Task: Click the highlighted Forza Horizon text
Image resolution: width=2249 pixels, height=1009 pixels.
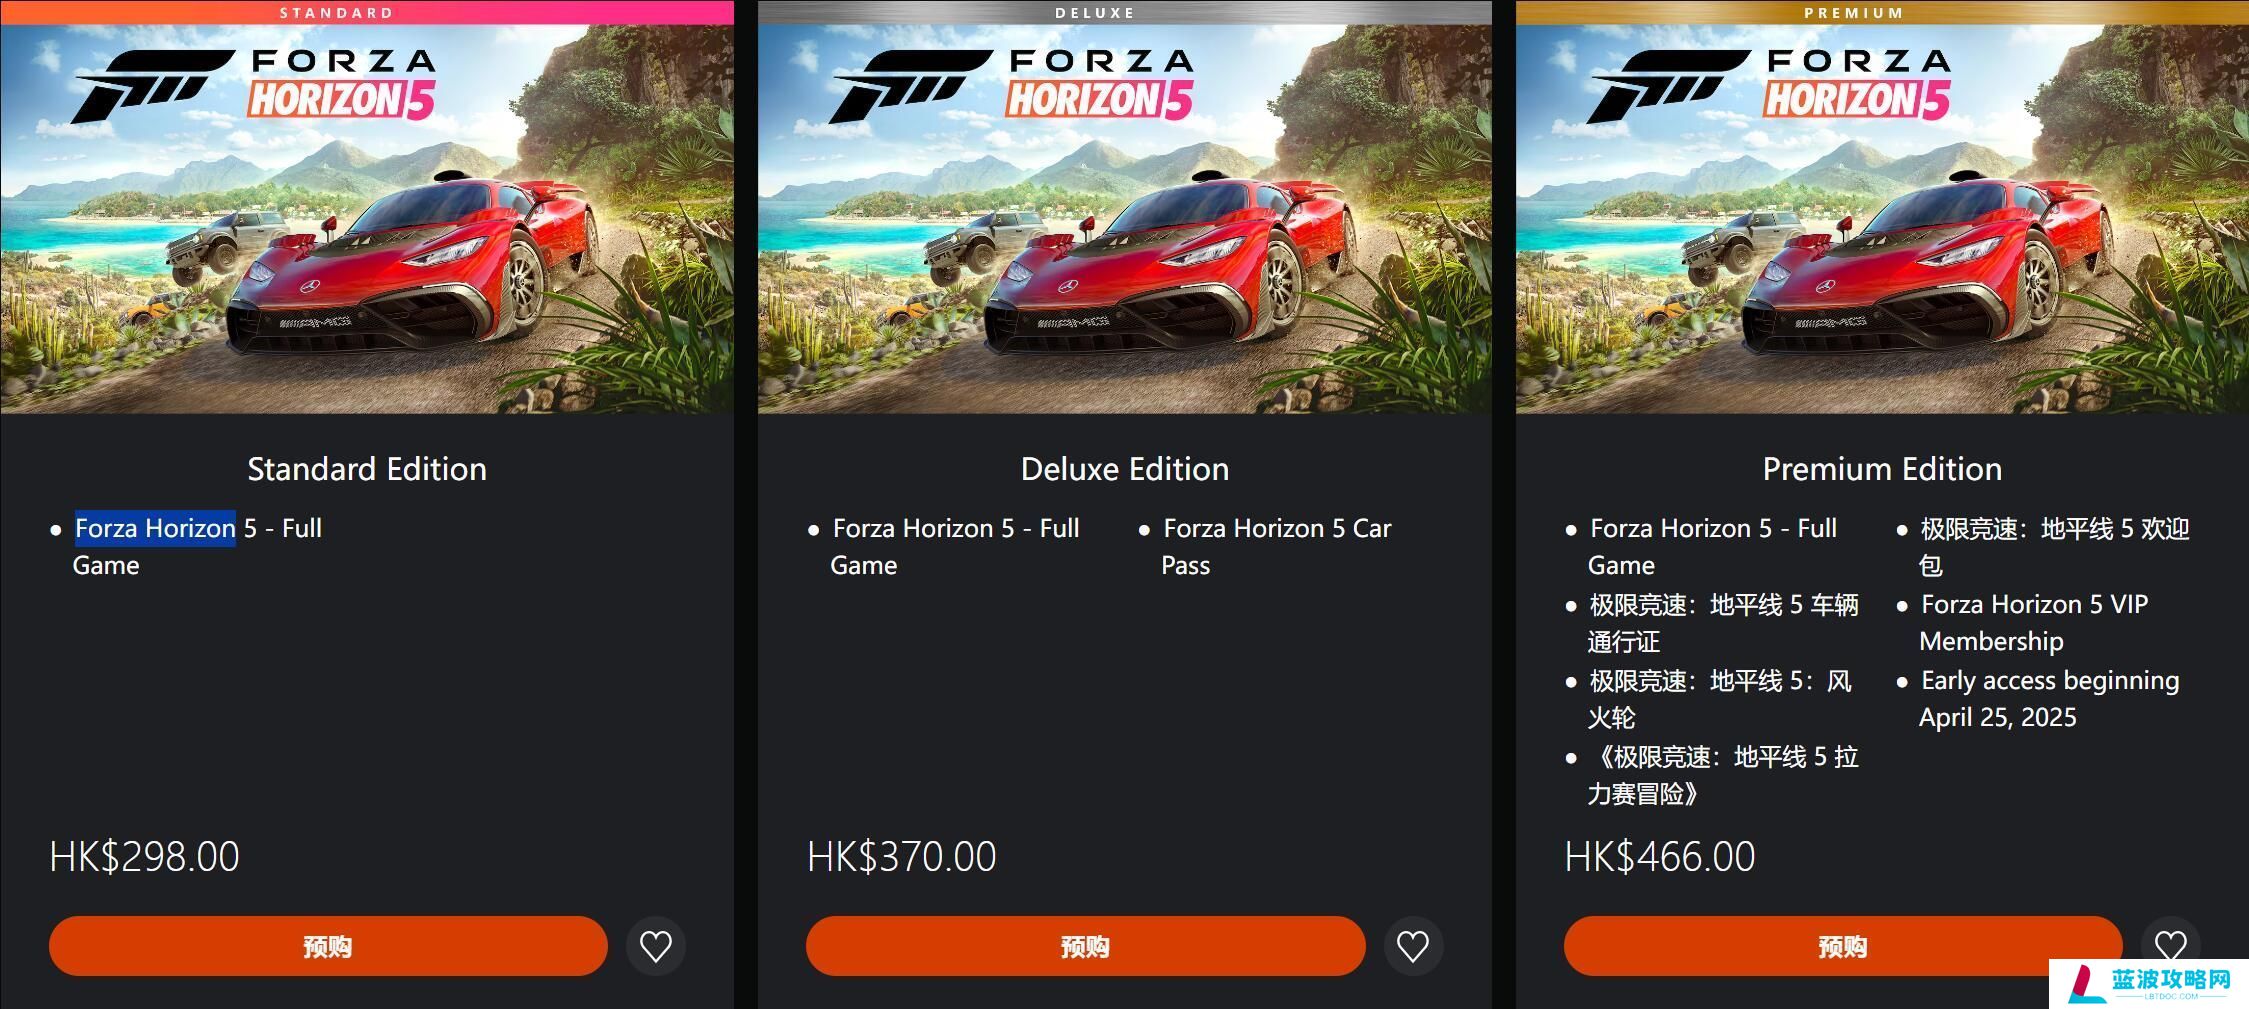Action: pyautogui.click(x=155, y=528)
